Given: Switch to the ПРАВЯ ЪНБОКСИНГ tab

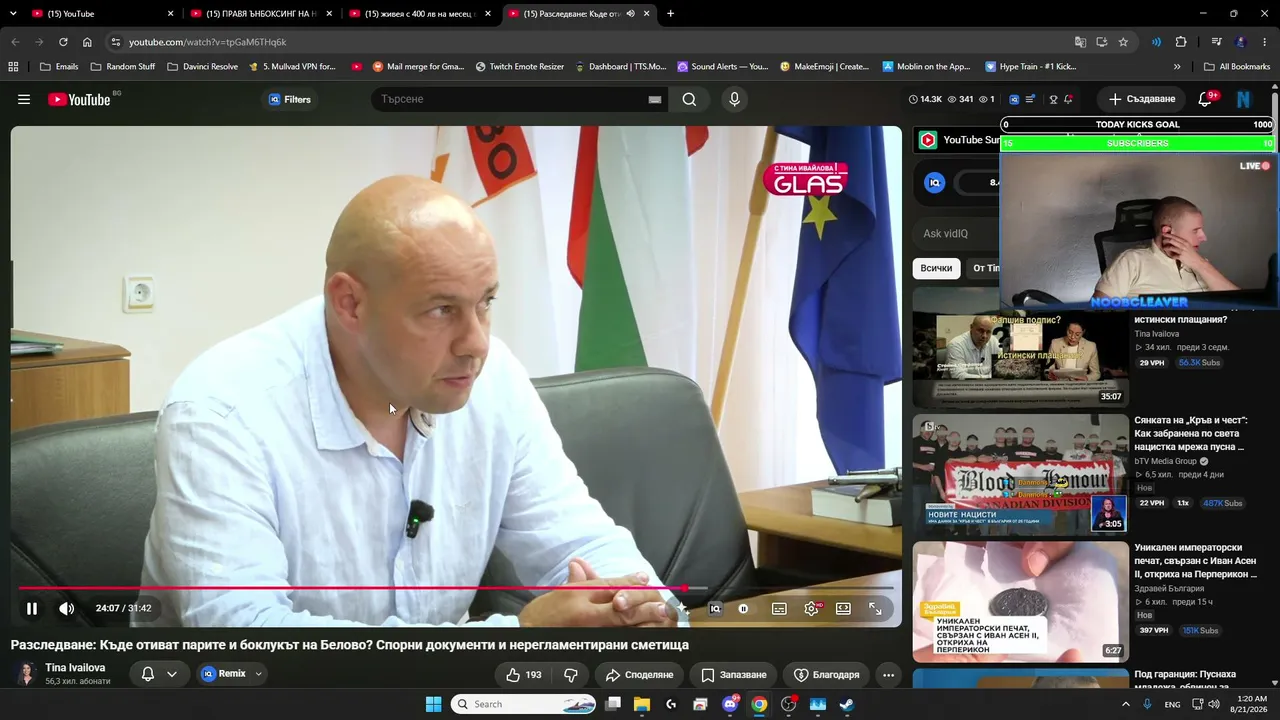Looking at the screenshot, I should (x=260, y=14).
